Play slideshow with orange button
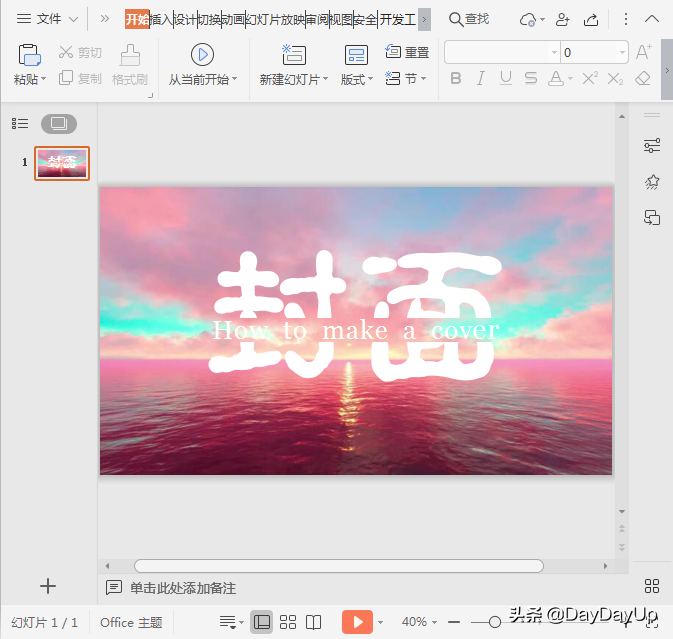 (357, 622)
